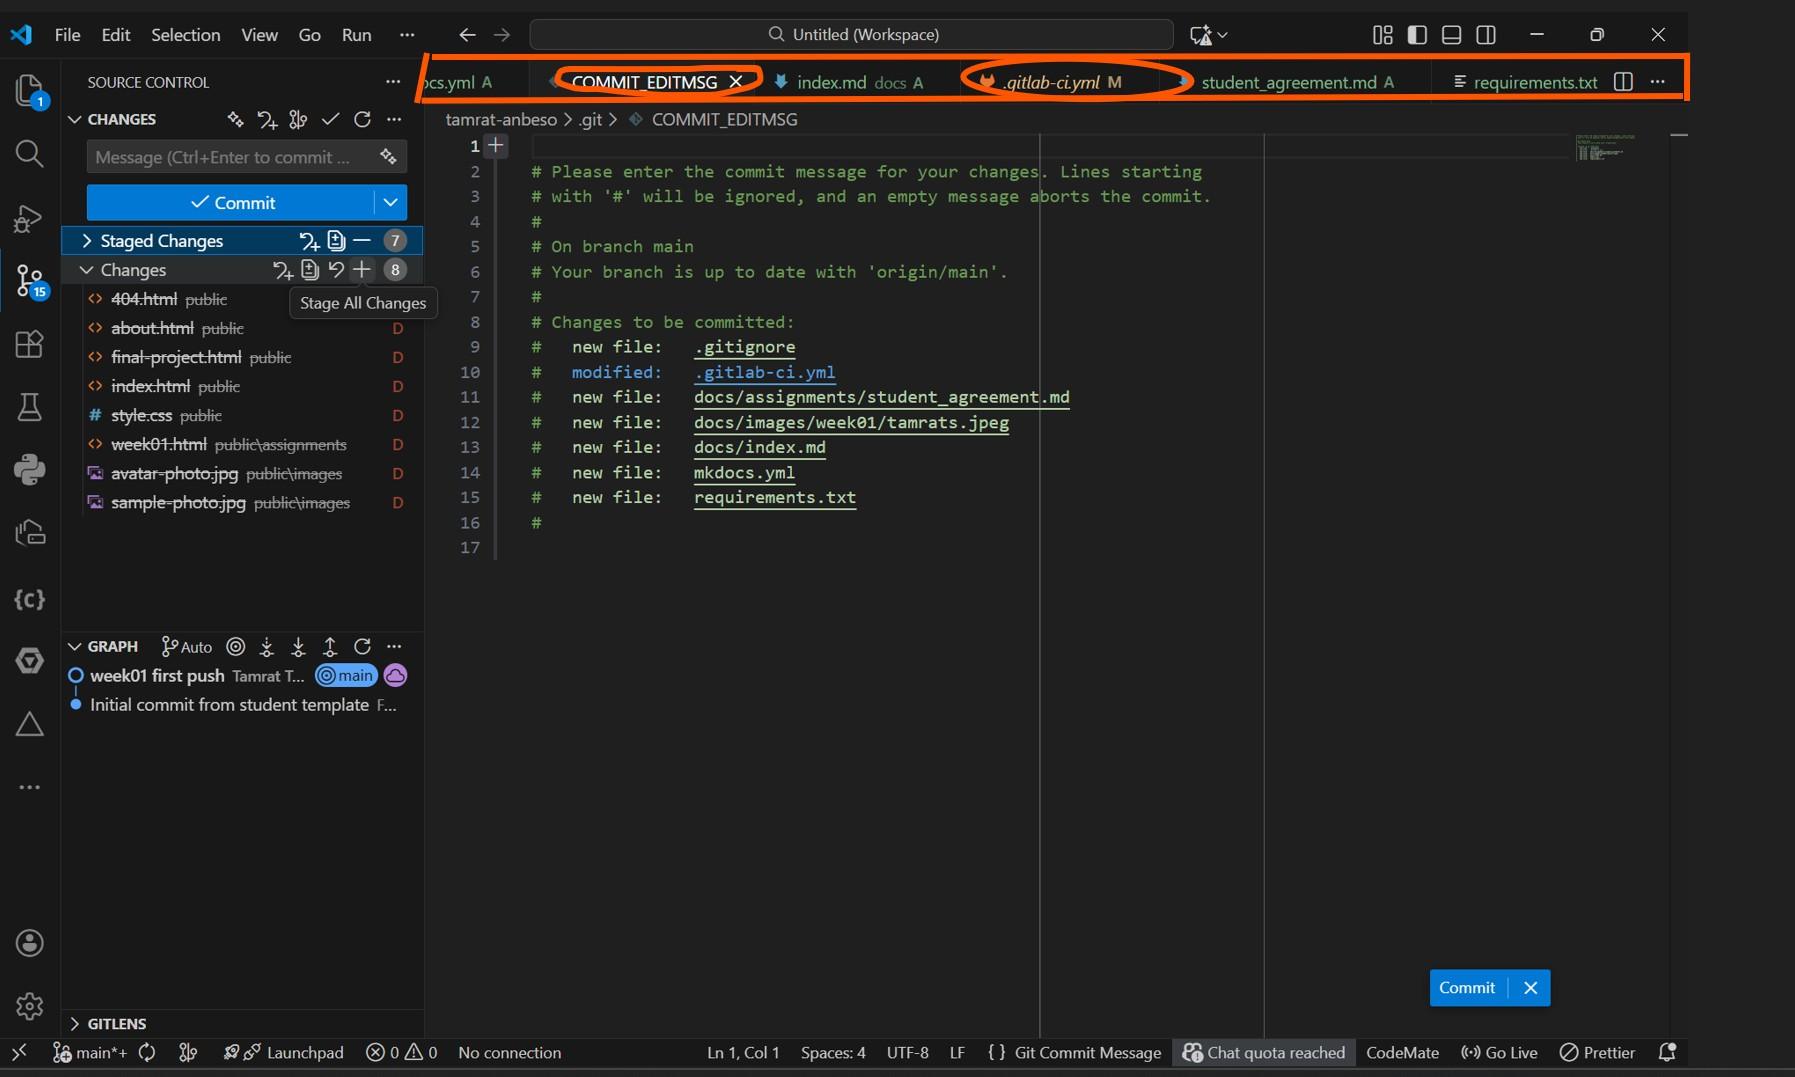Split the editor to the right
Image resolution: width=1795 pixels, height=1077 pixels.
click(x=1623, y=82)
